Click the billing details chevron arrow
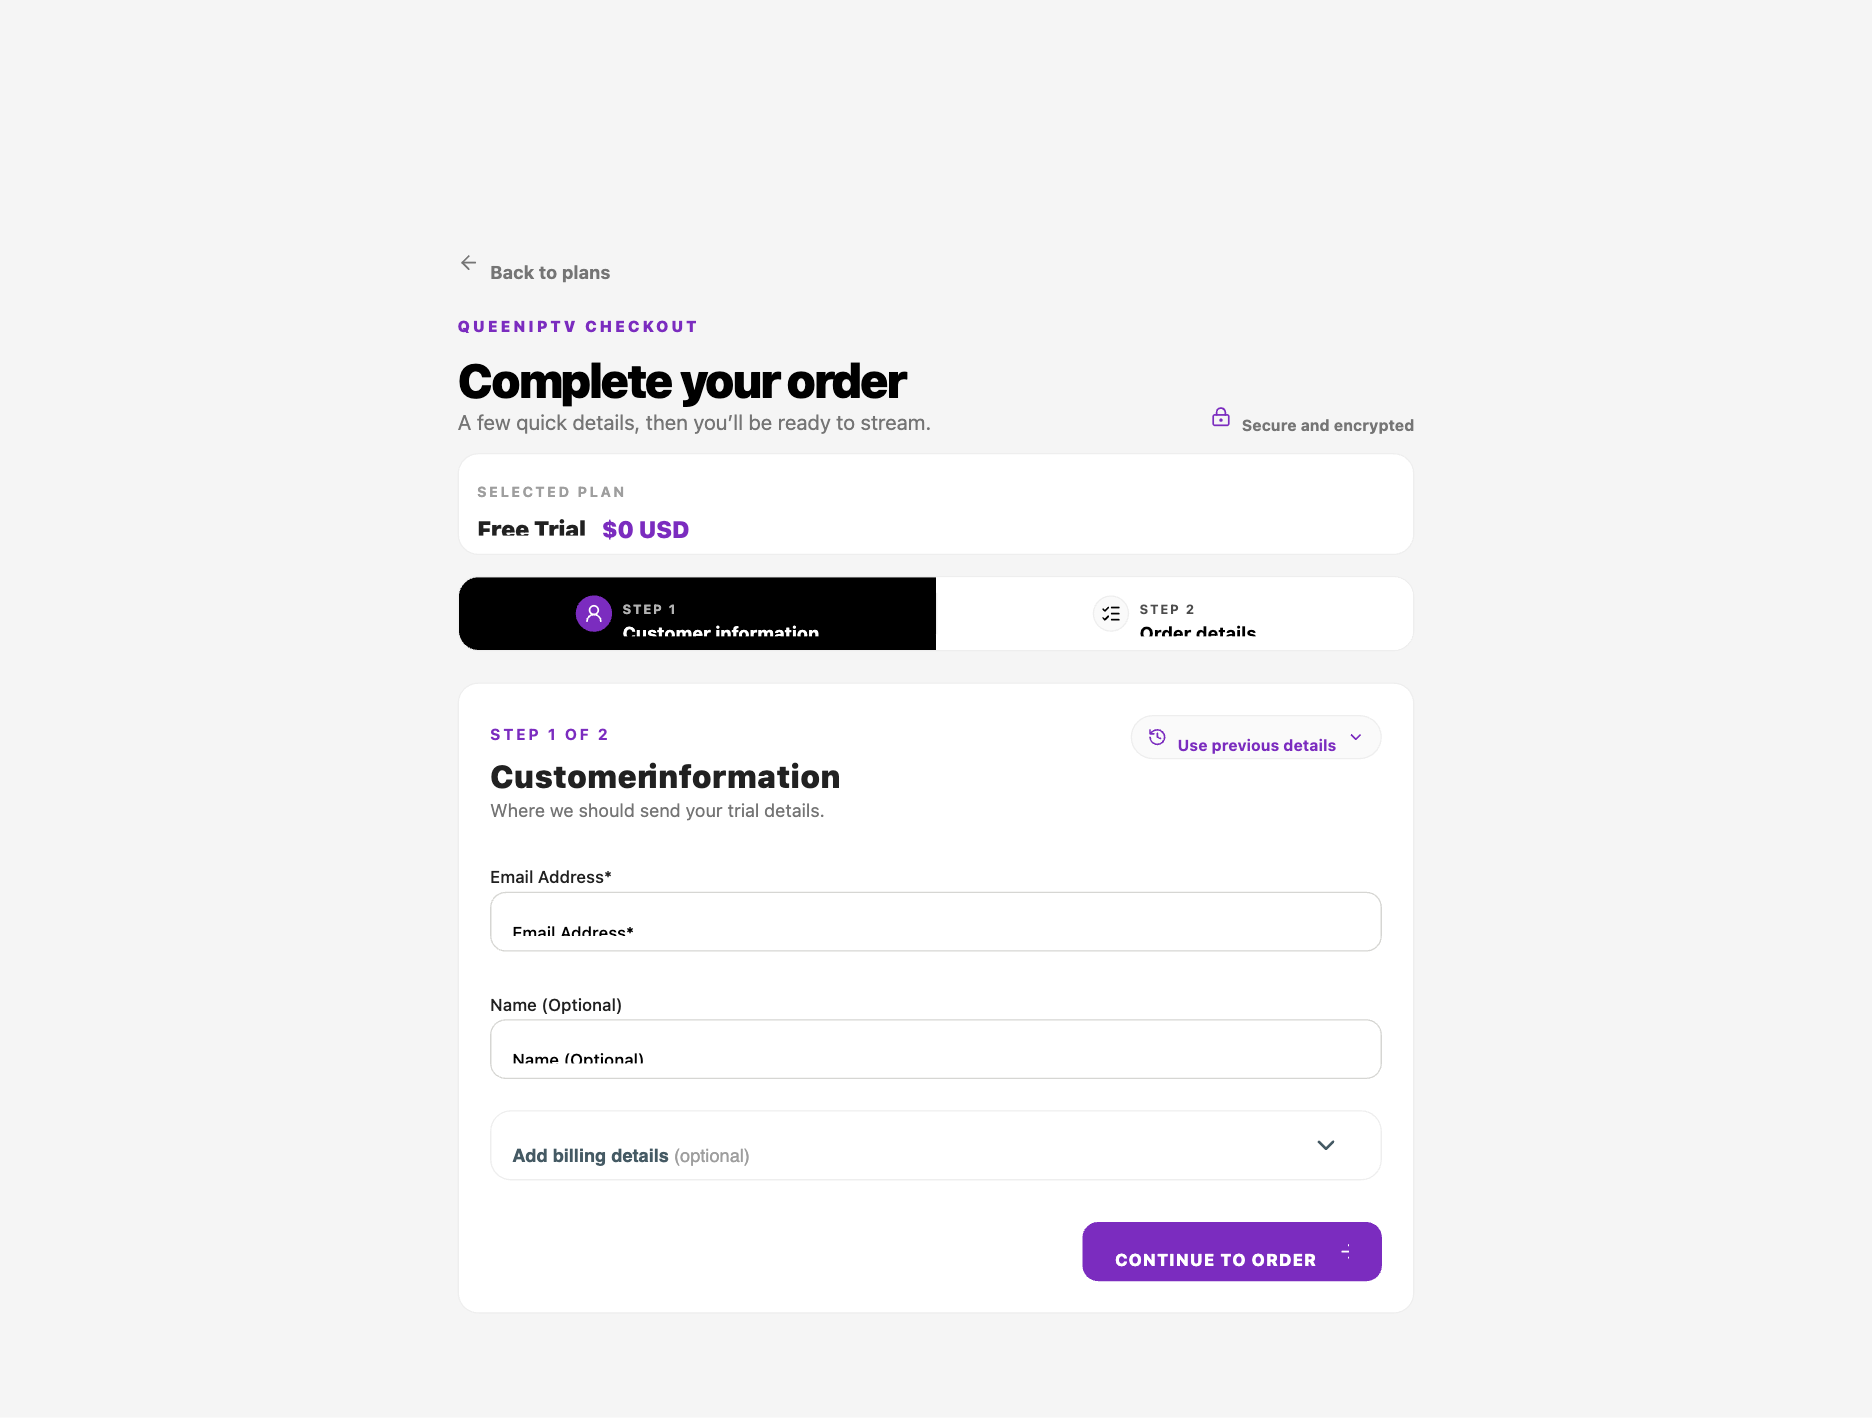 pyautogui.click(x=1326, y=1145)
